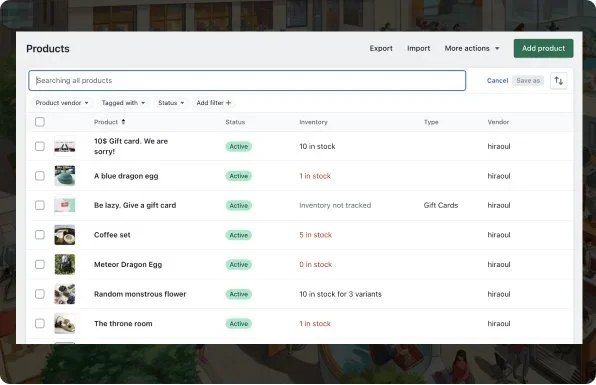Open the blue dragon egg thumbnail
Image resolution: width=596 pixels, height=385 pixels.
(x=65, y=176)
